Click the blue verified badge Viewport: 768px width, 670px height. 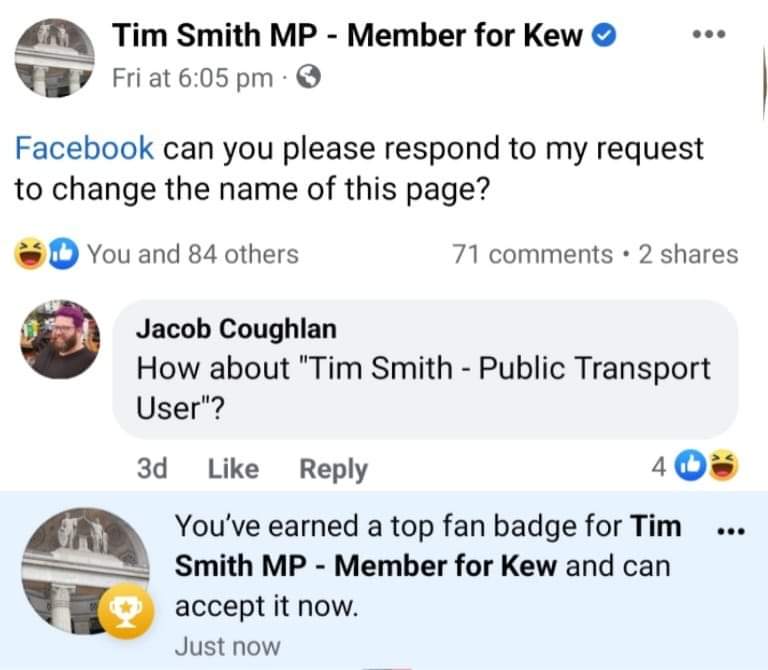tap(604, 37)
